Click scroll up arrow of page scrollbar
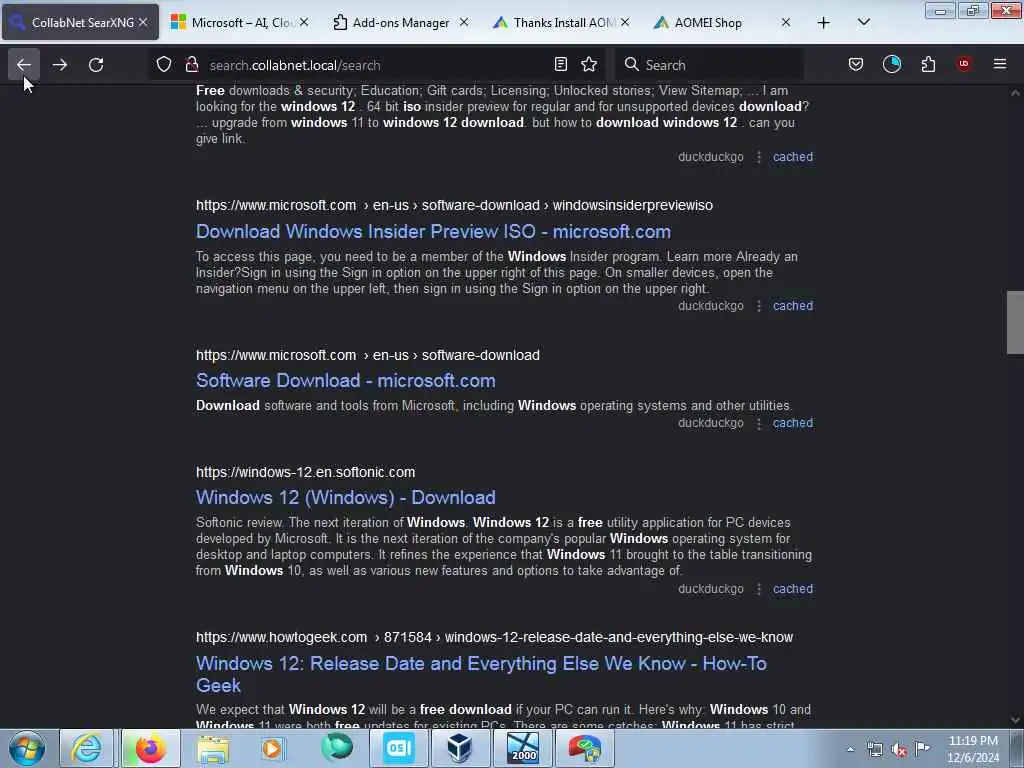The image size is (1024, 768). point(1015,93)
